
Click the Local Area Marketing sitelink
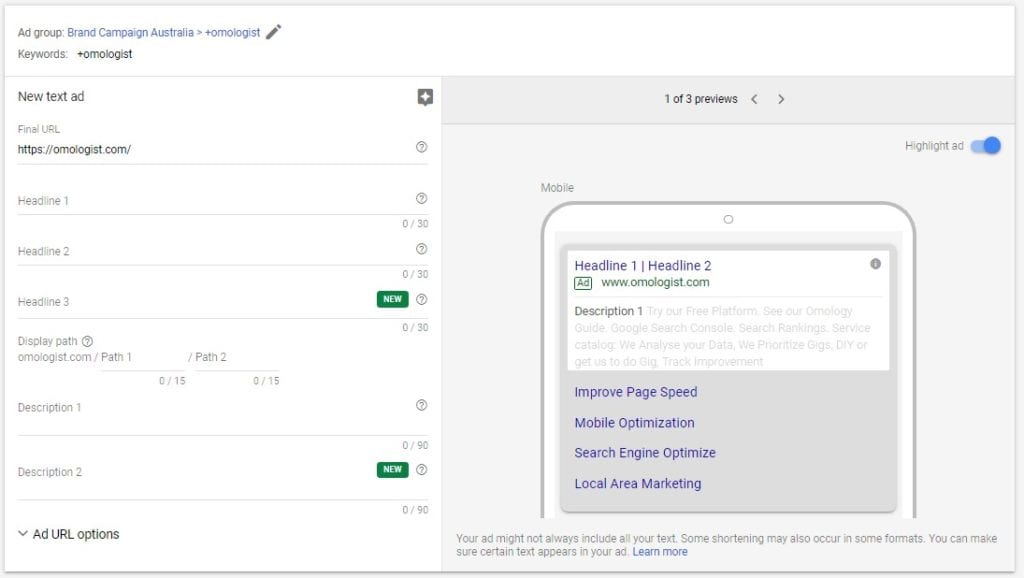pyautogui.click(x=637, y=483)
